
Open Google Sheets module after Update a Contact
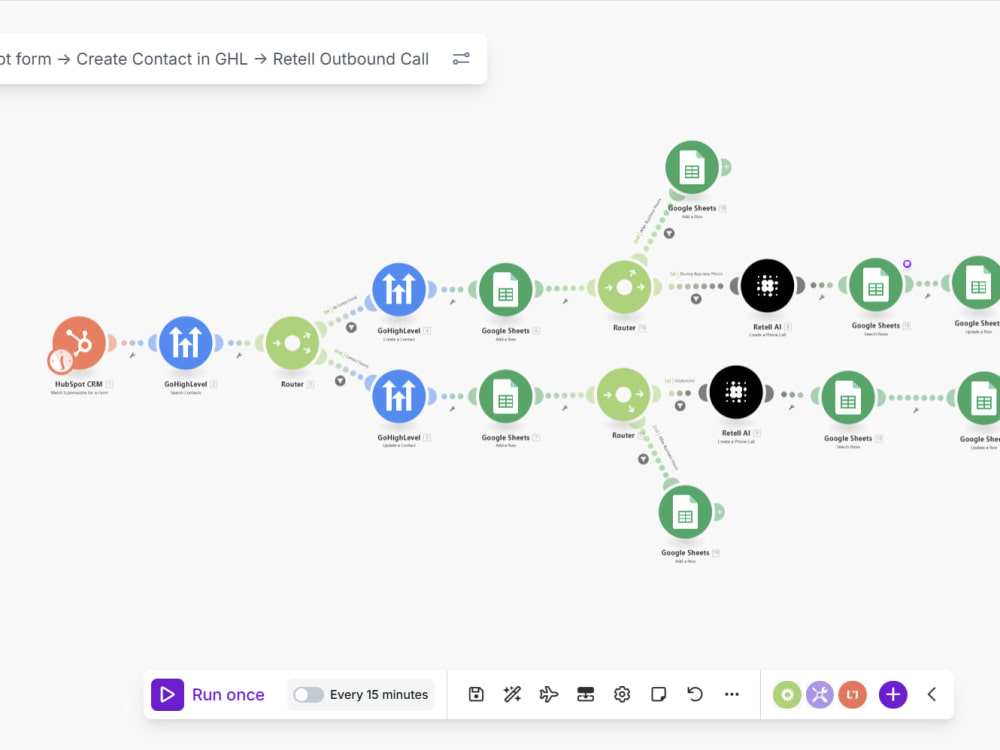[506, 397]
